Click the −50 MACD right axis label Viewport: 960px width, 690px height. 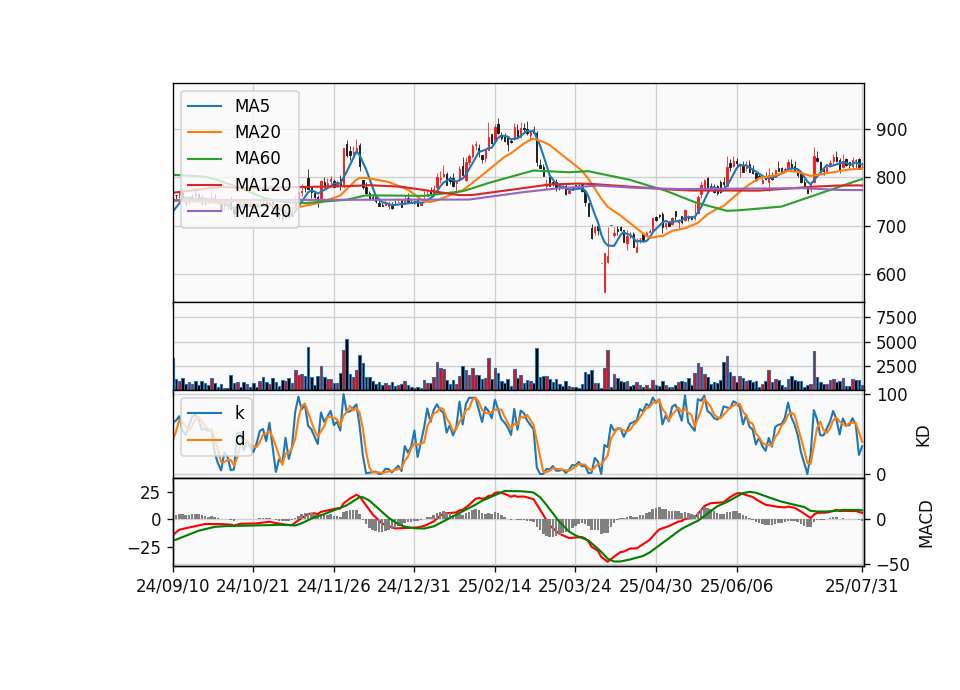(x=893, y=564)
